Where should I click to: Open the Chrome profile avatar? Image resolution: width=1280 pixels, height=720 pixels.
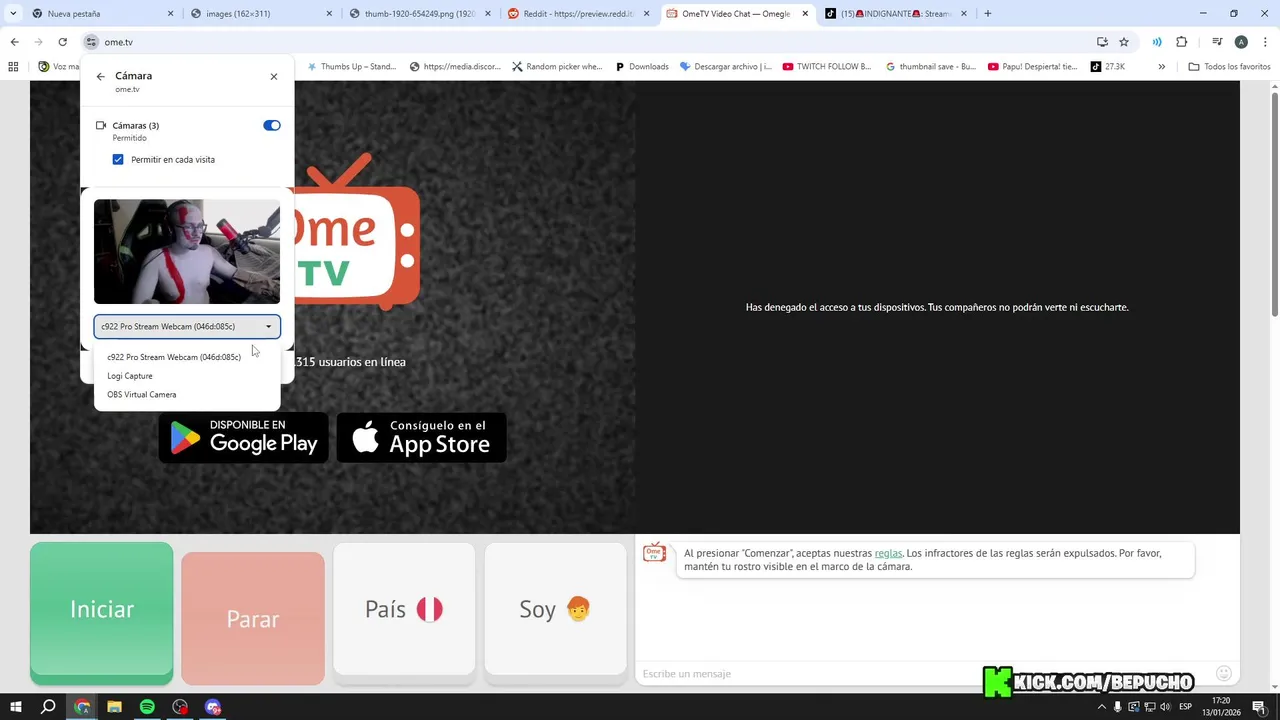coord(1241,42)
